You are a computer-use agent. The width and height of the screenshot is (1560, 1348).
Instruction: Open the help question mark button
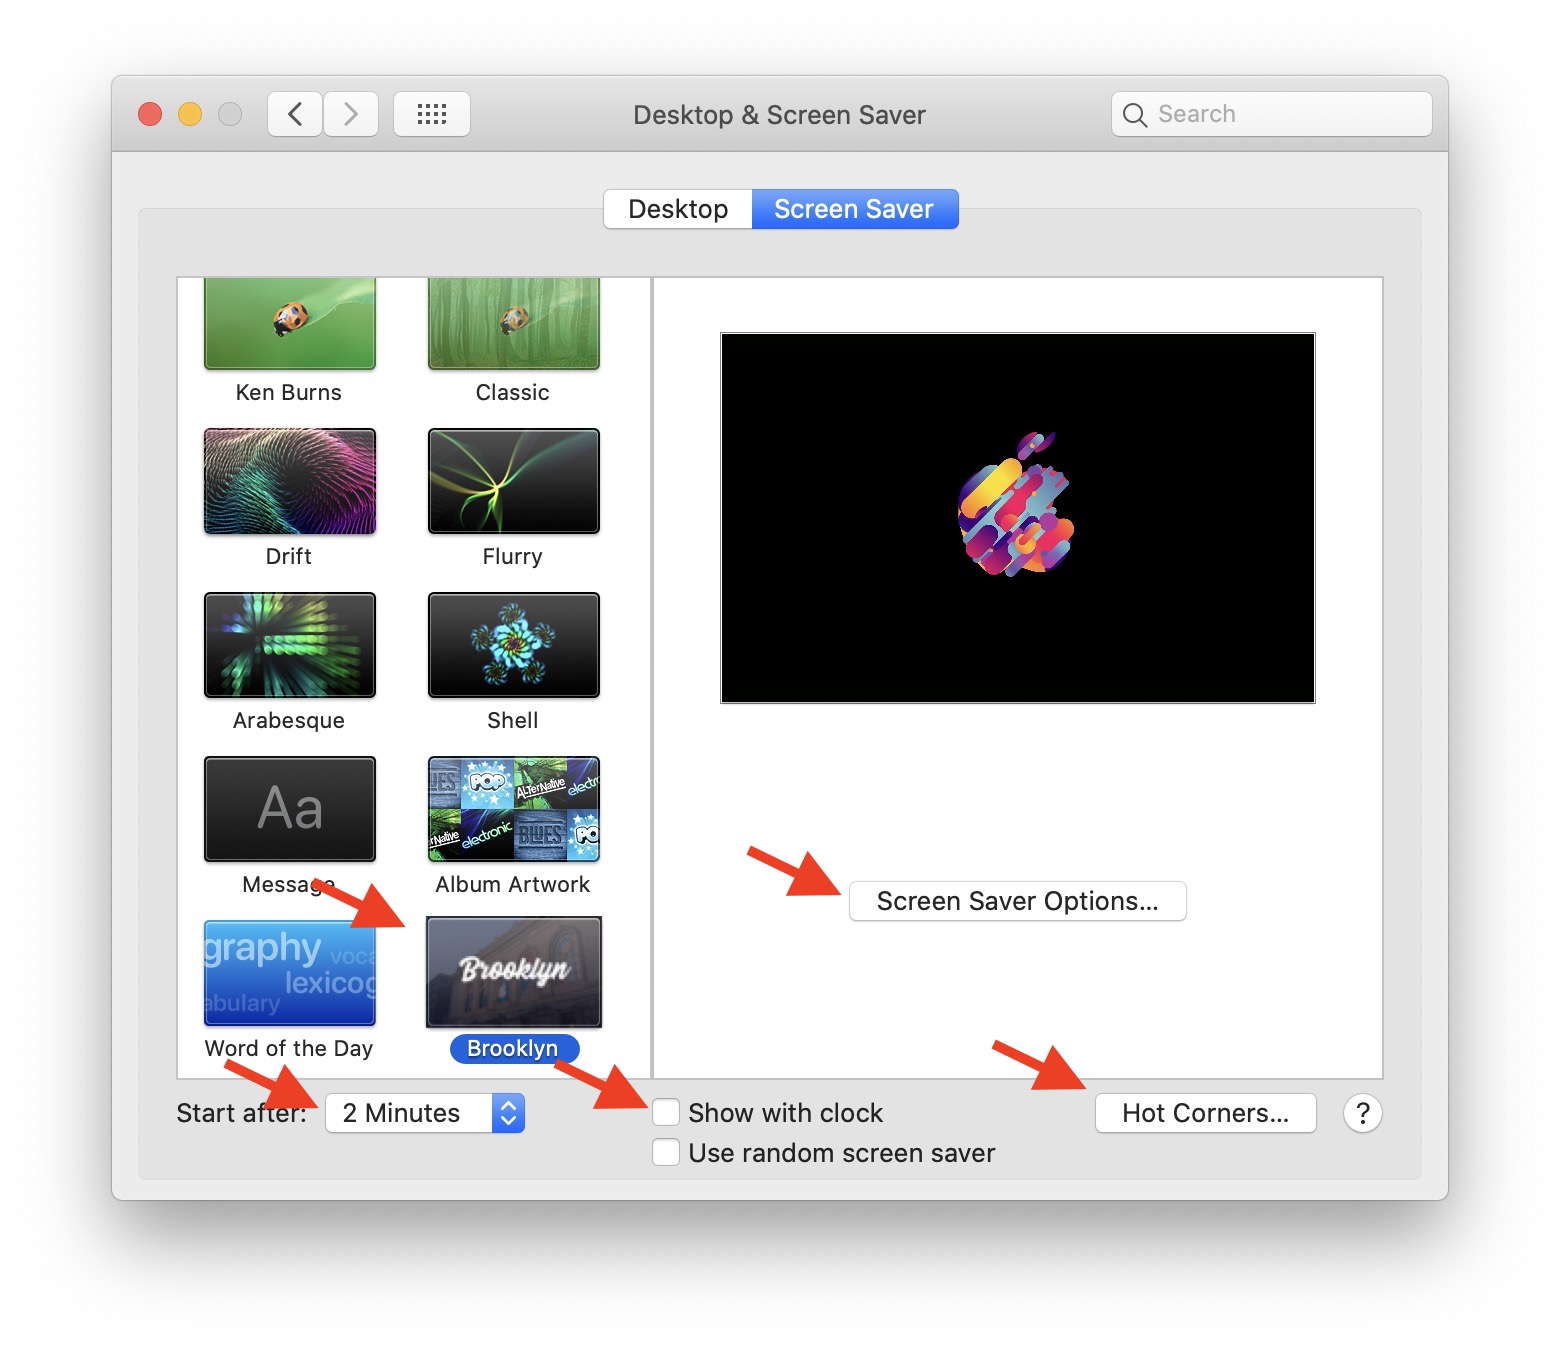1362,1113
